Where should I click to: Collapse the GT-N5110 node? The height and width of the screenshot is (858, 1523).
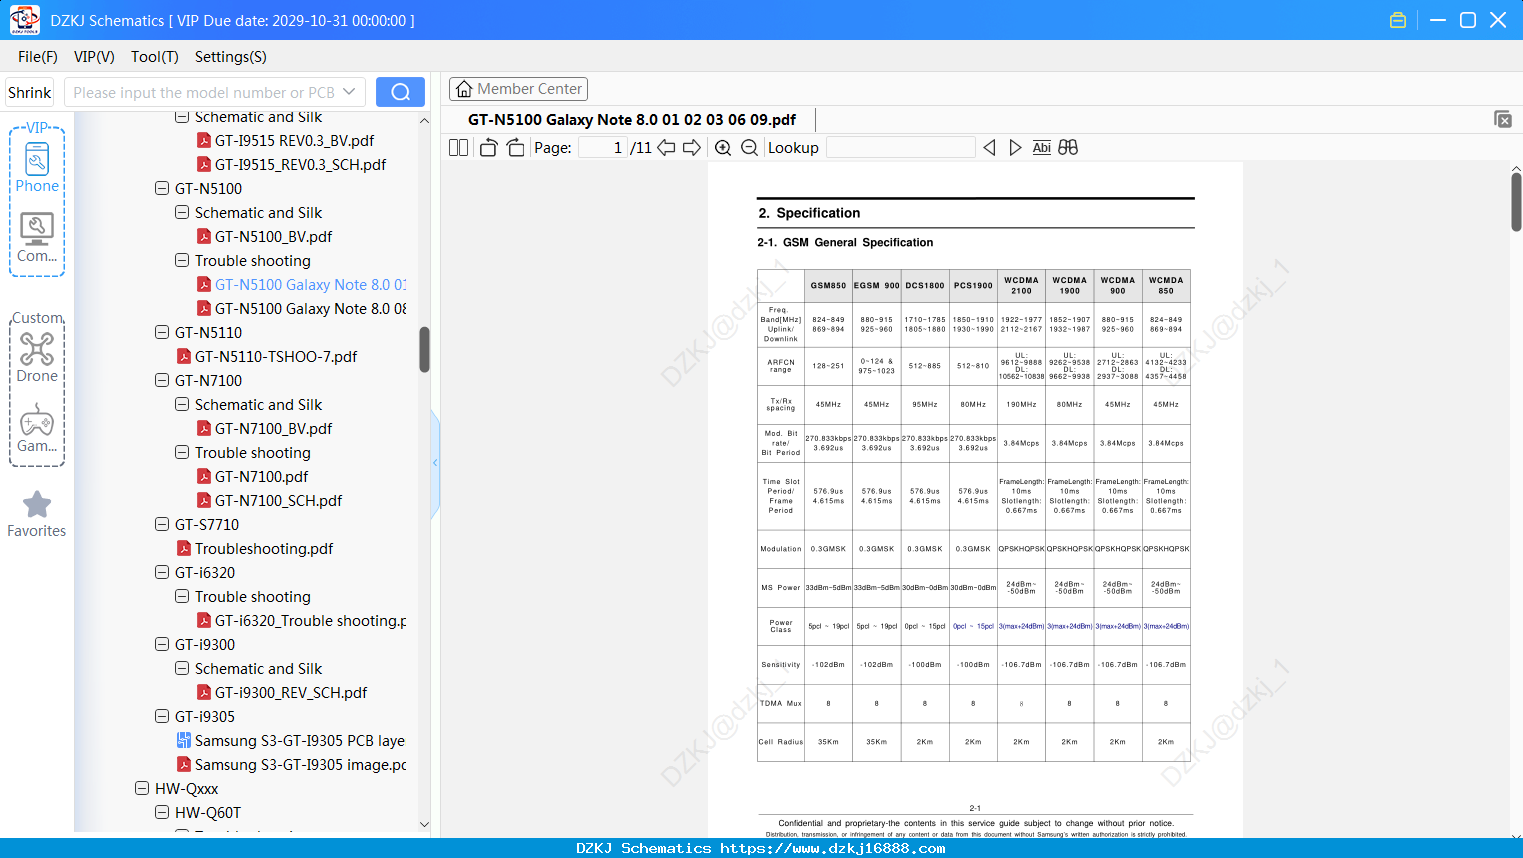(x=162, y=332)
